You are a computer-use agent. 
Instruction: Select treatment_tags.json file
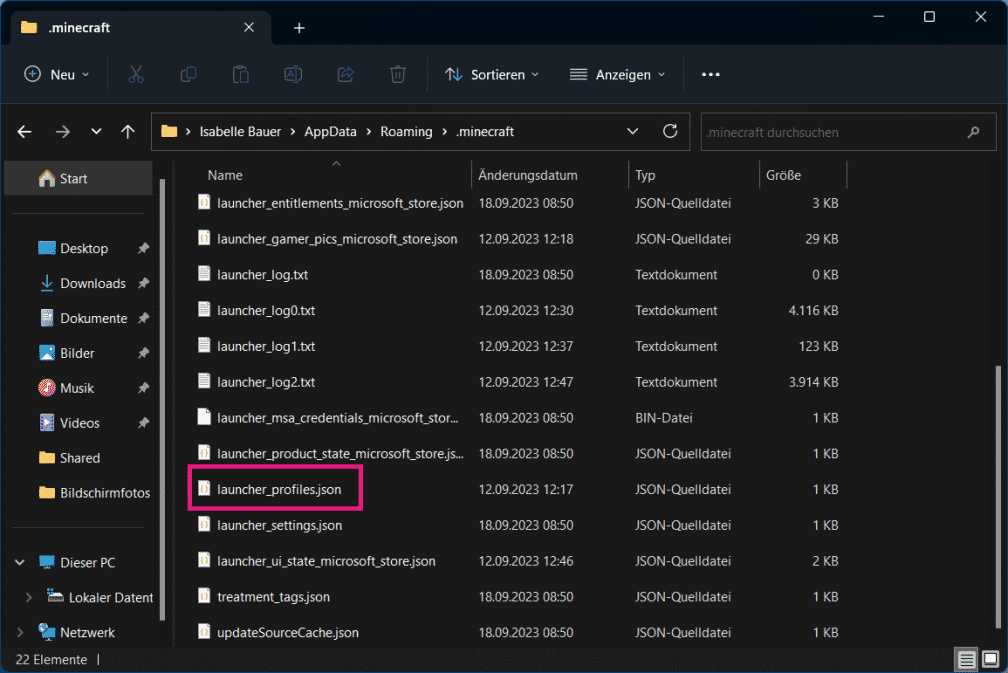coord(273,597)
